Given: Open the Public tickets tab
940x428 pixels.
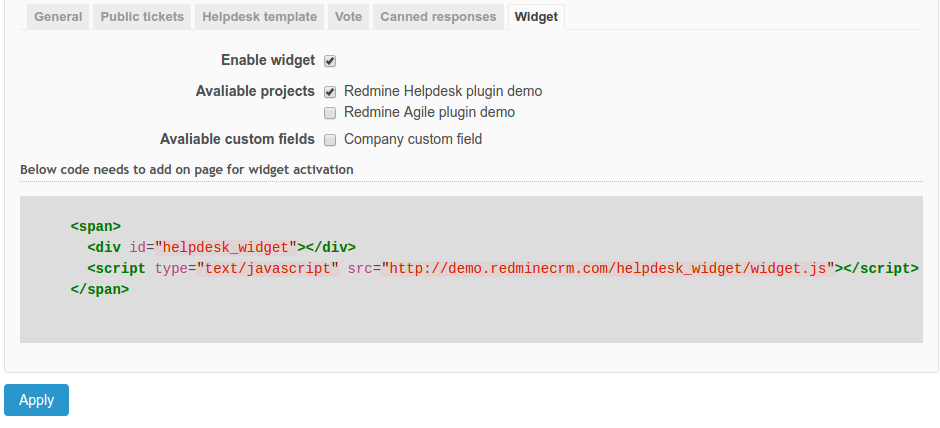Looking at the screenshot, I should coord(141,17).
